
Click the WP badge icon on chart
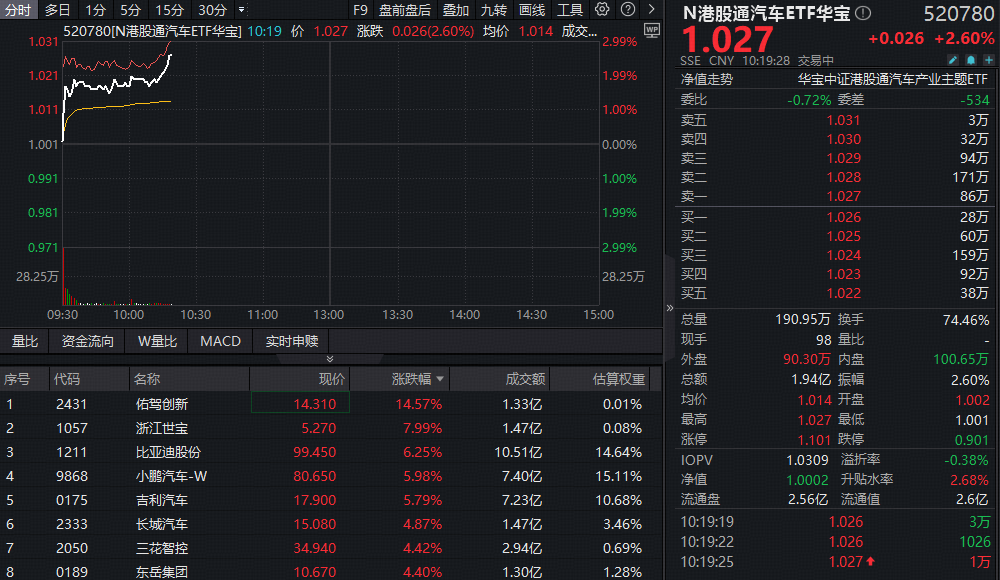pos(652,30)
